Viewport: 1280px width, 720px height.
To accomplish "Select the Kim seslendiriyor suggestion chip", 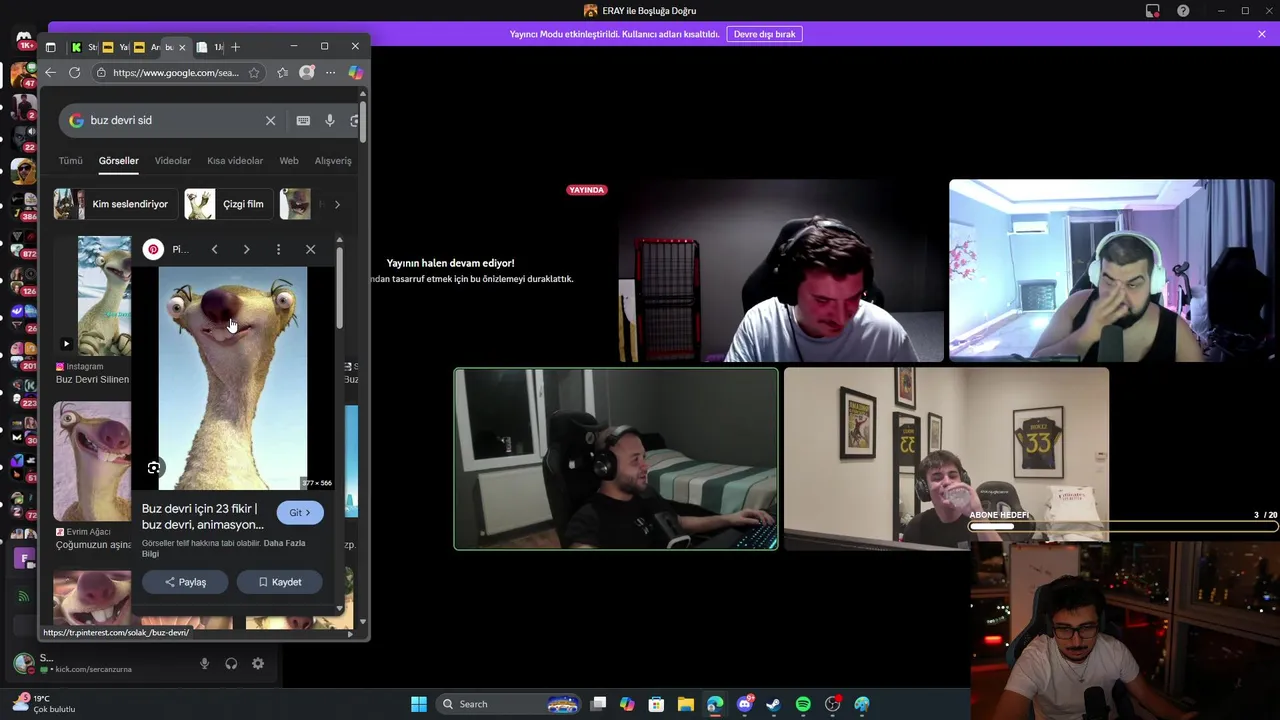I will click(116, 204).
